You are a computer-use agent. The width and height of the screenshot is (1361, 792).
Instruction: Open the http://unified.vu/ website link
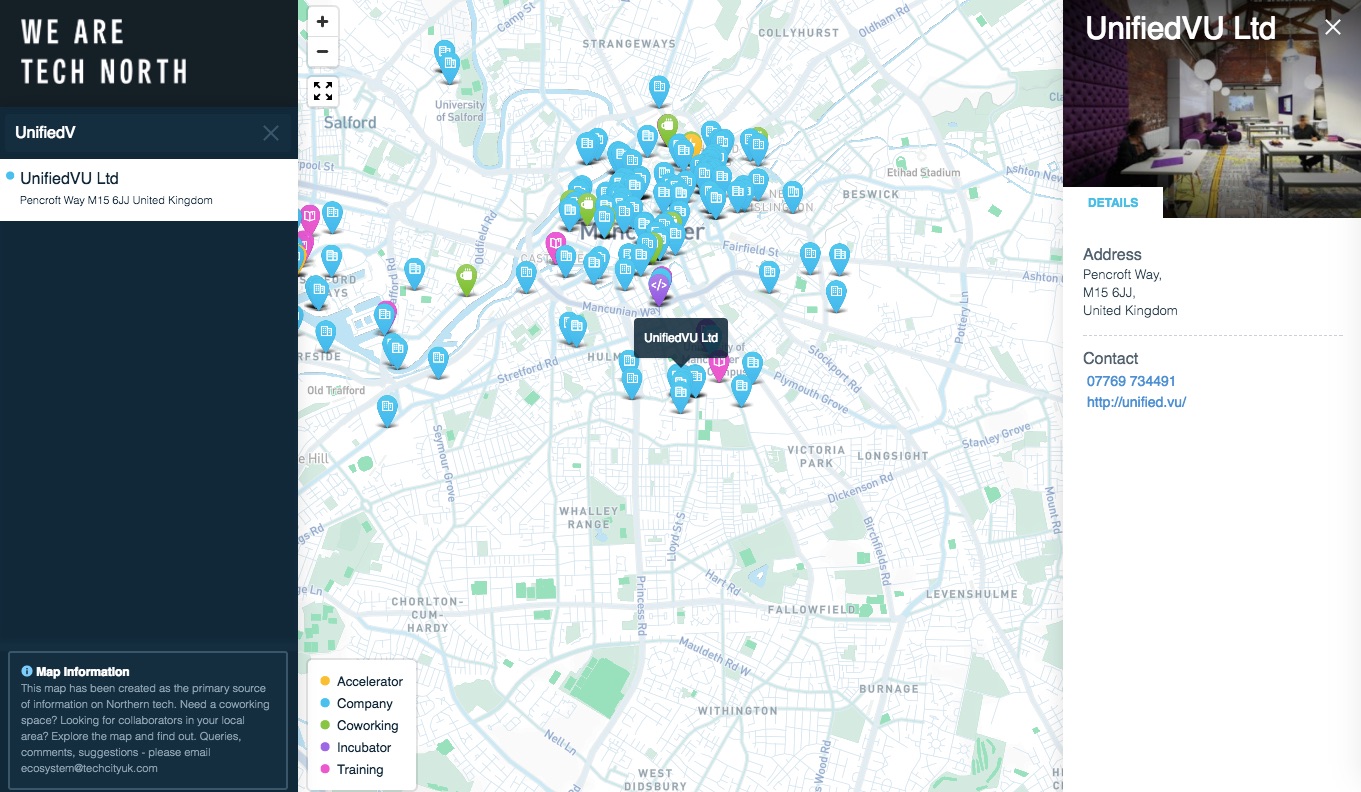click(1136, 402)
